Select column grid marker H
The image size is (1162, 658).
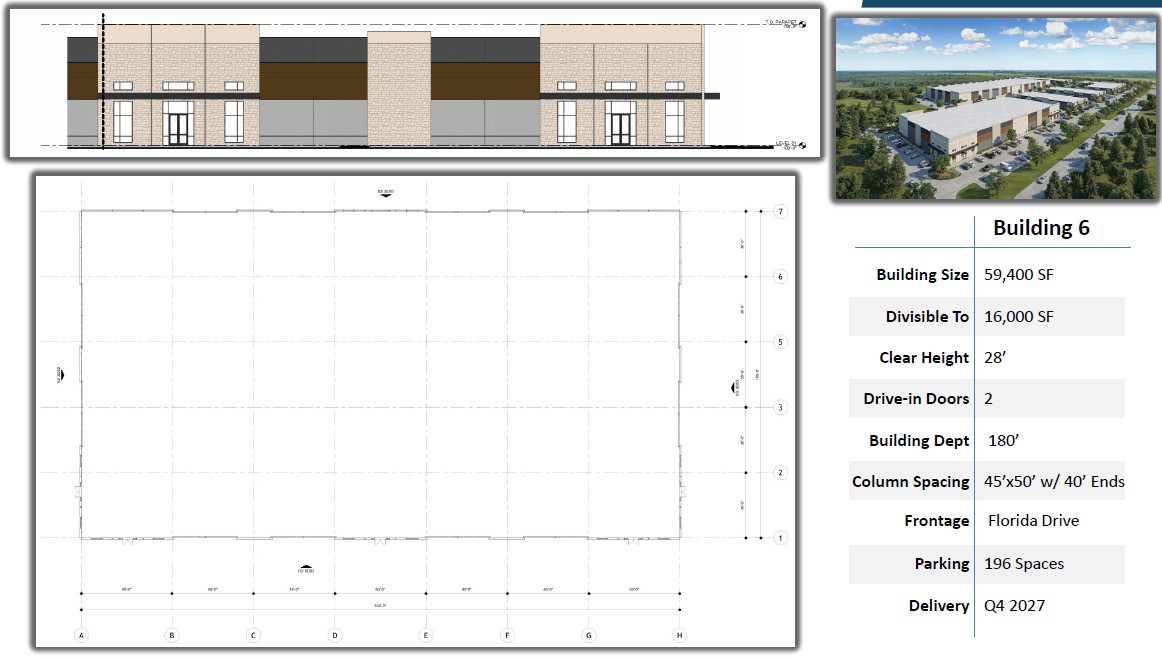680,635
